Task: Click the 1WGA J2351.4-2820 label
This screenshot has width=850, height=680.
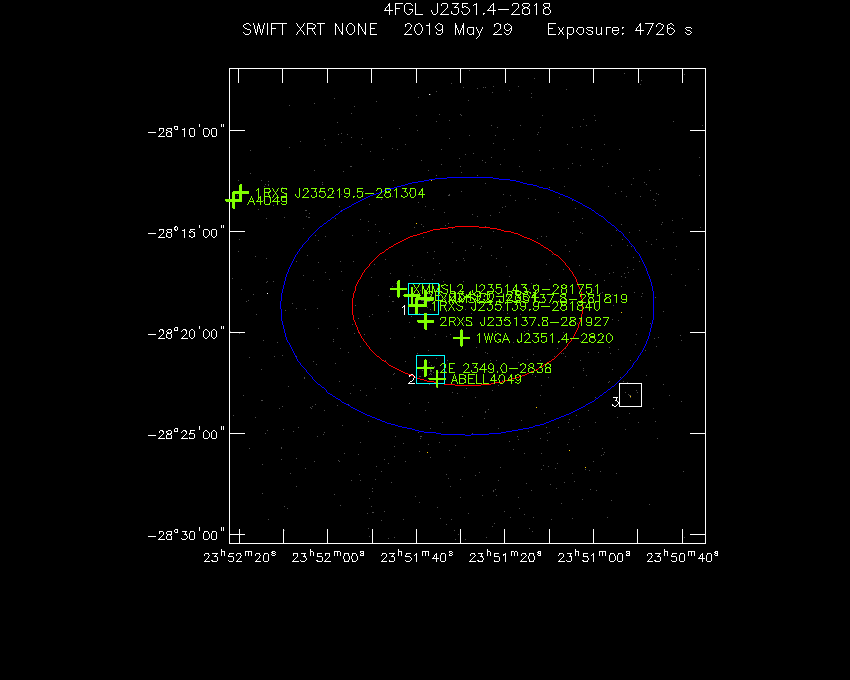Action: (544, 338)
